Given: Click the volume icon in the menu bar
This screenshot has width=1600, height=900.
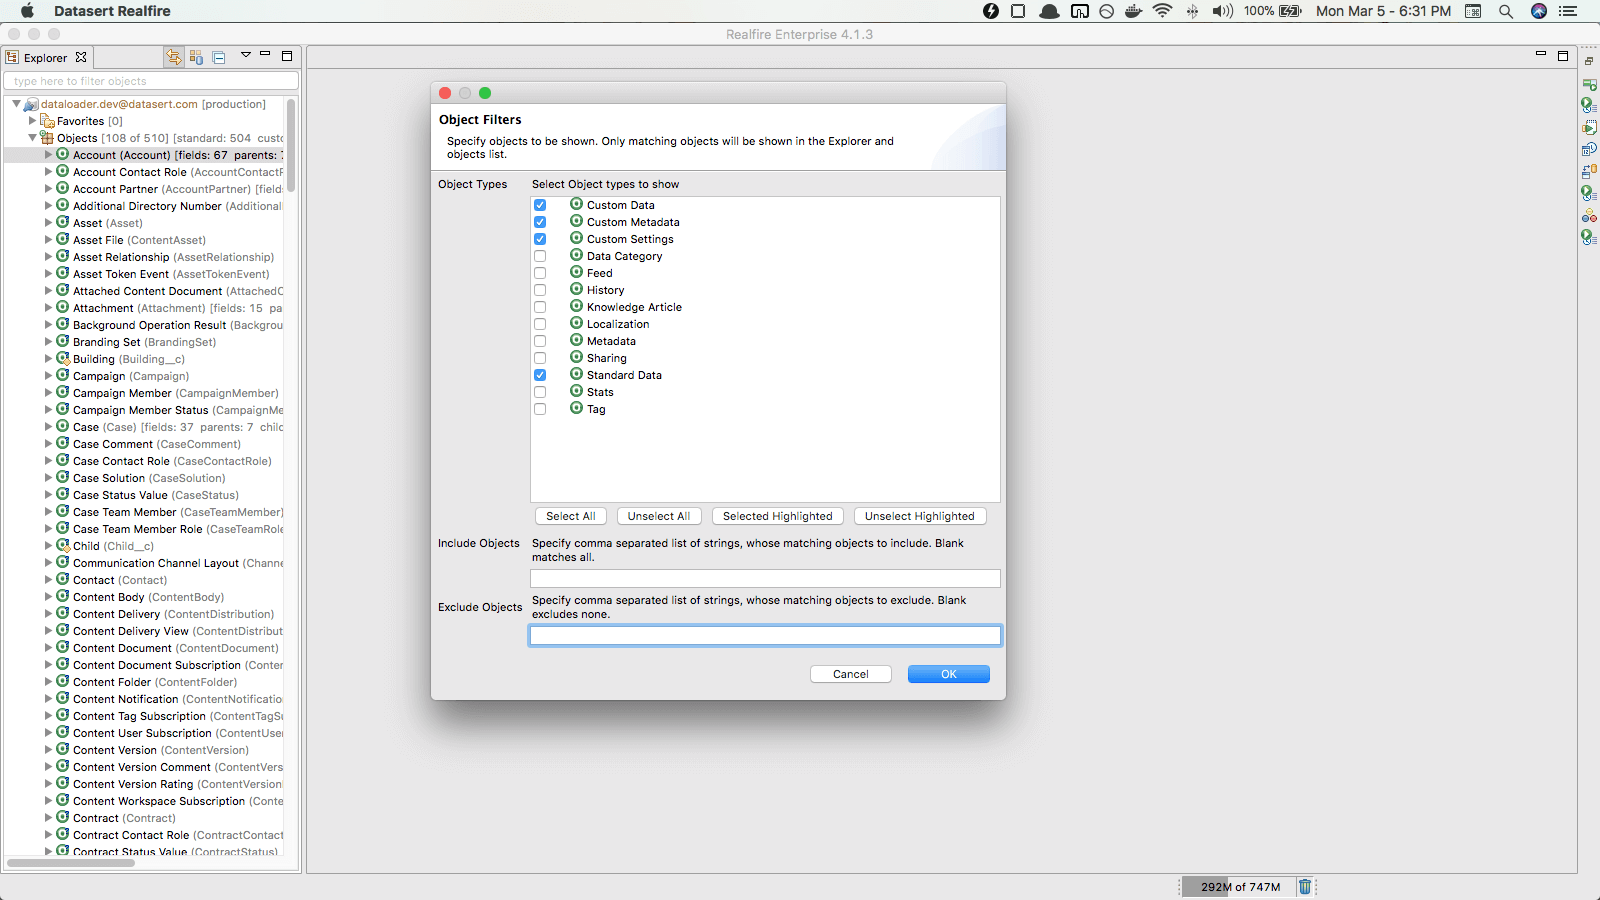Looking at the screenshot, I should 1222,11.
